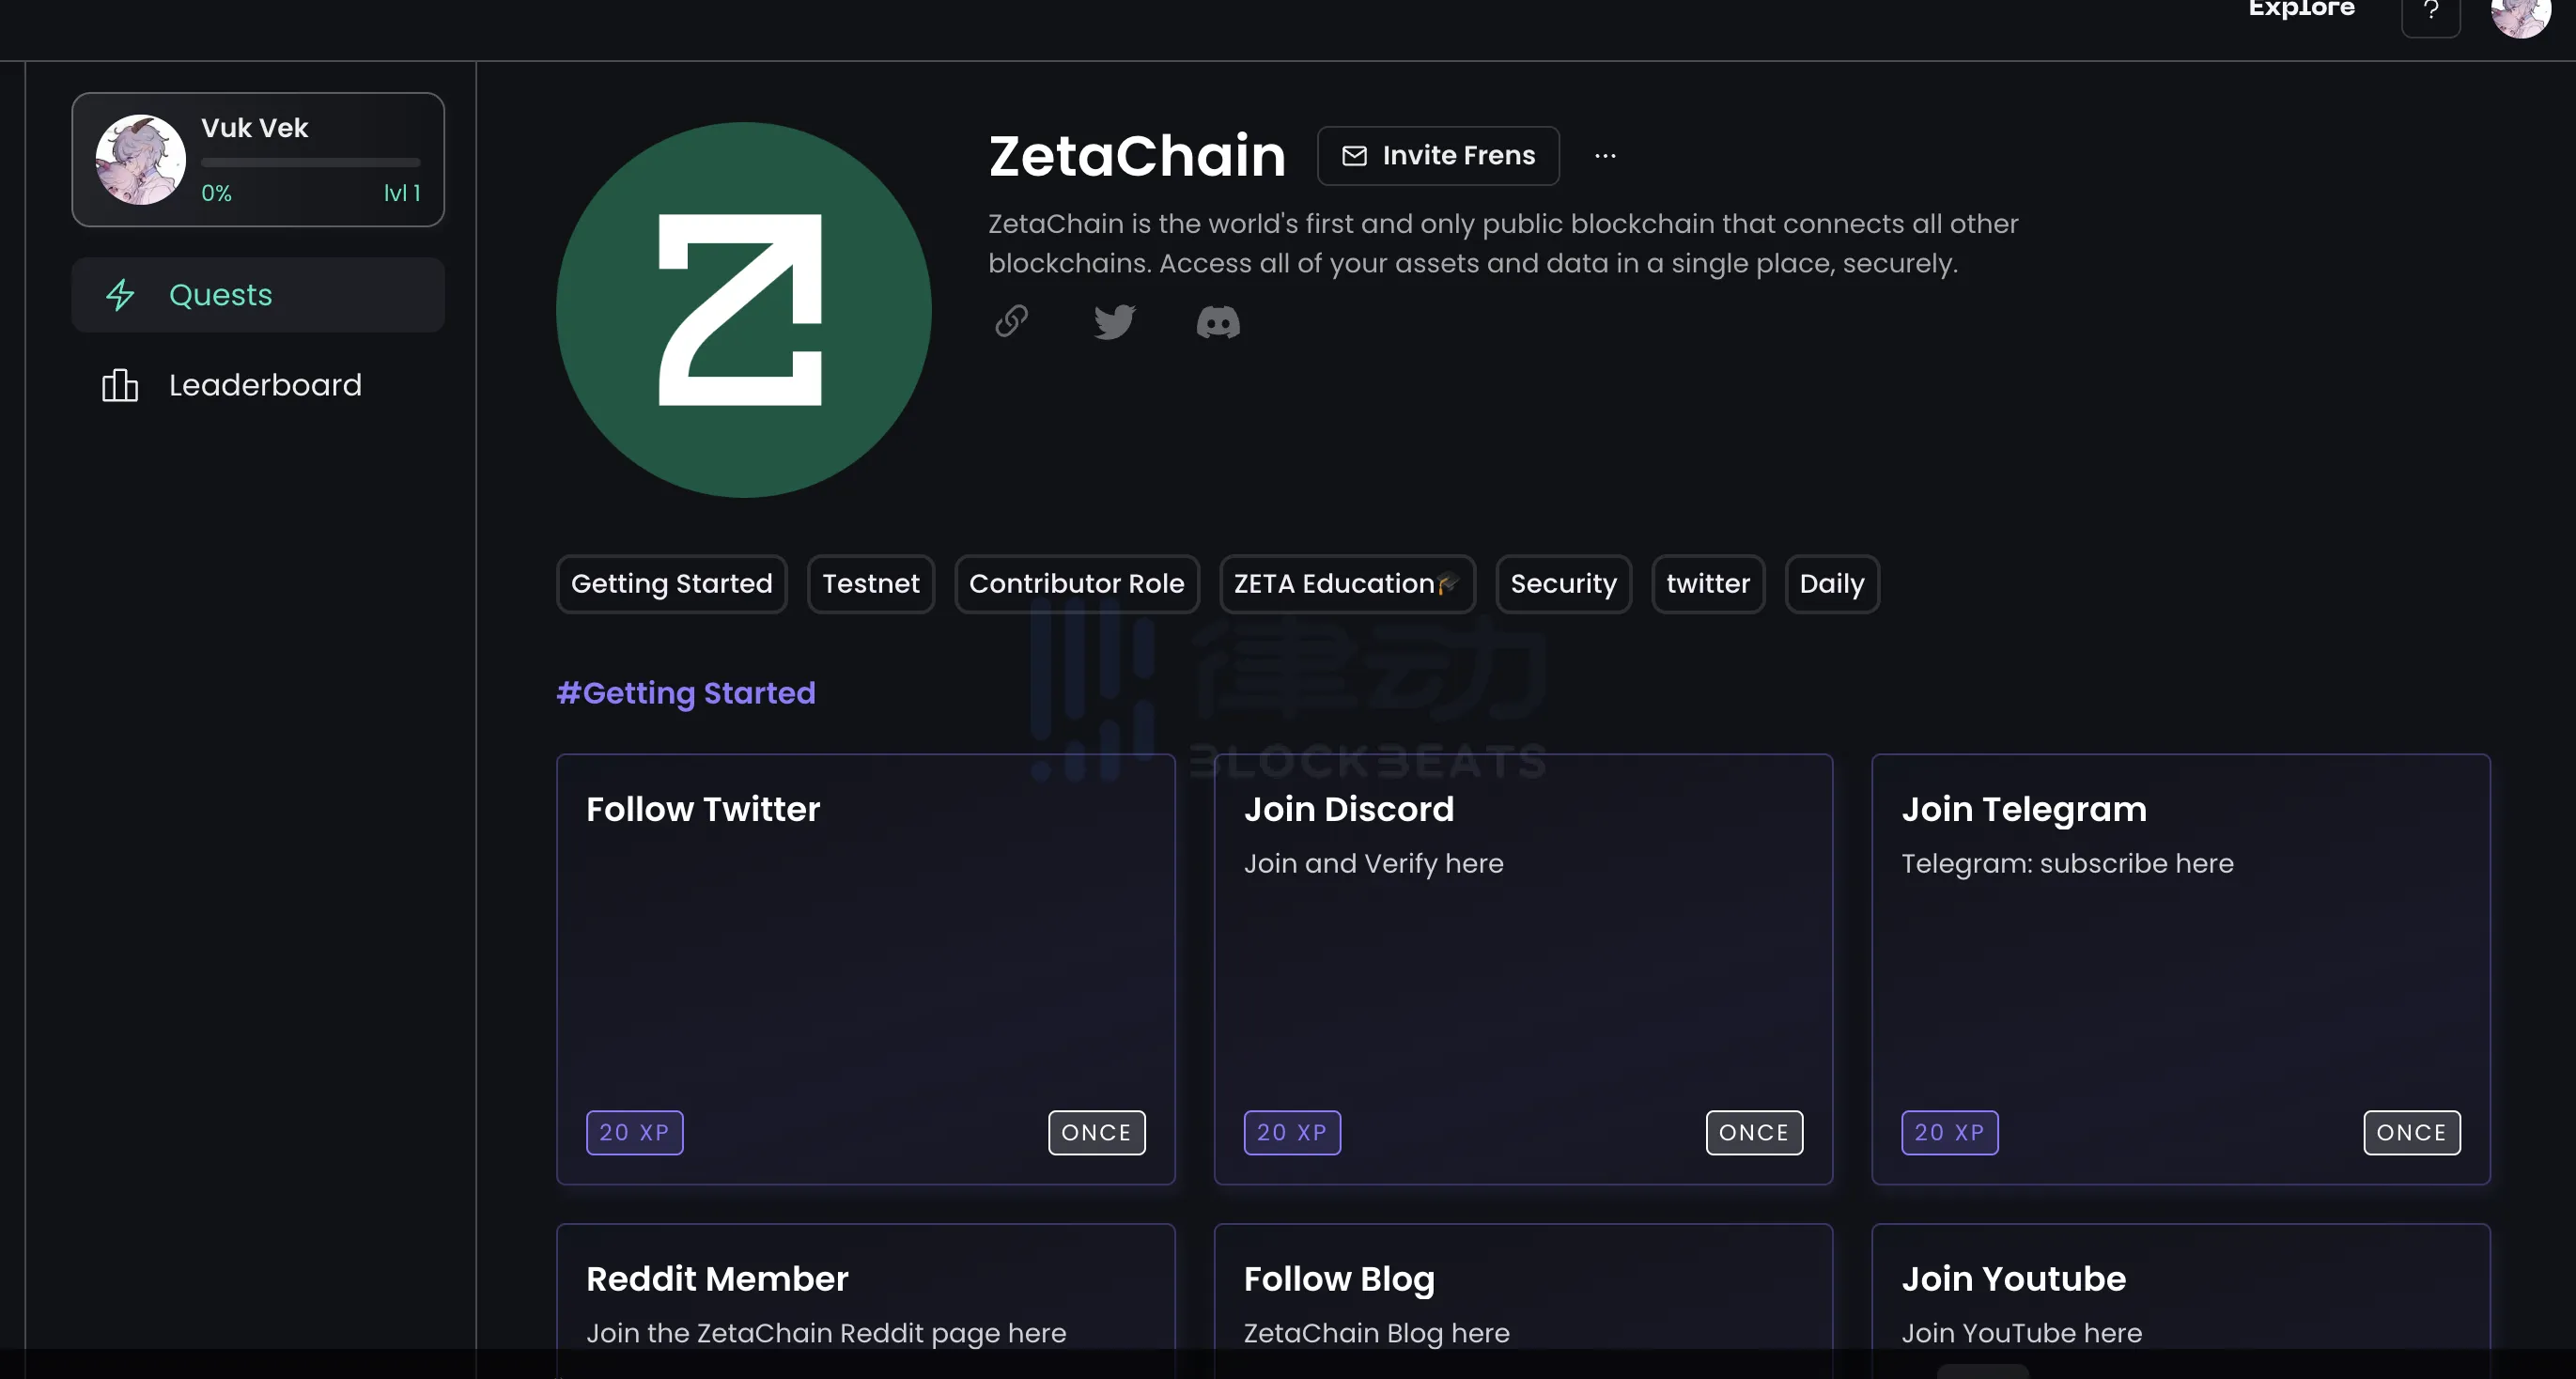Click the envelope icon inside Invite Frens
2576x1379 pixels.
[x=1354, y=156]
